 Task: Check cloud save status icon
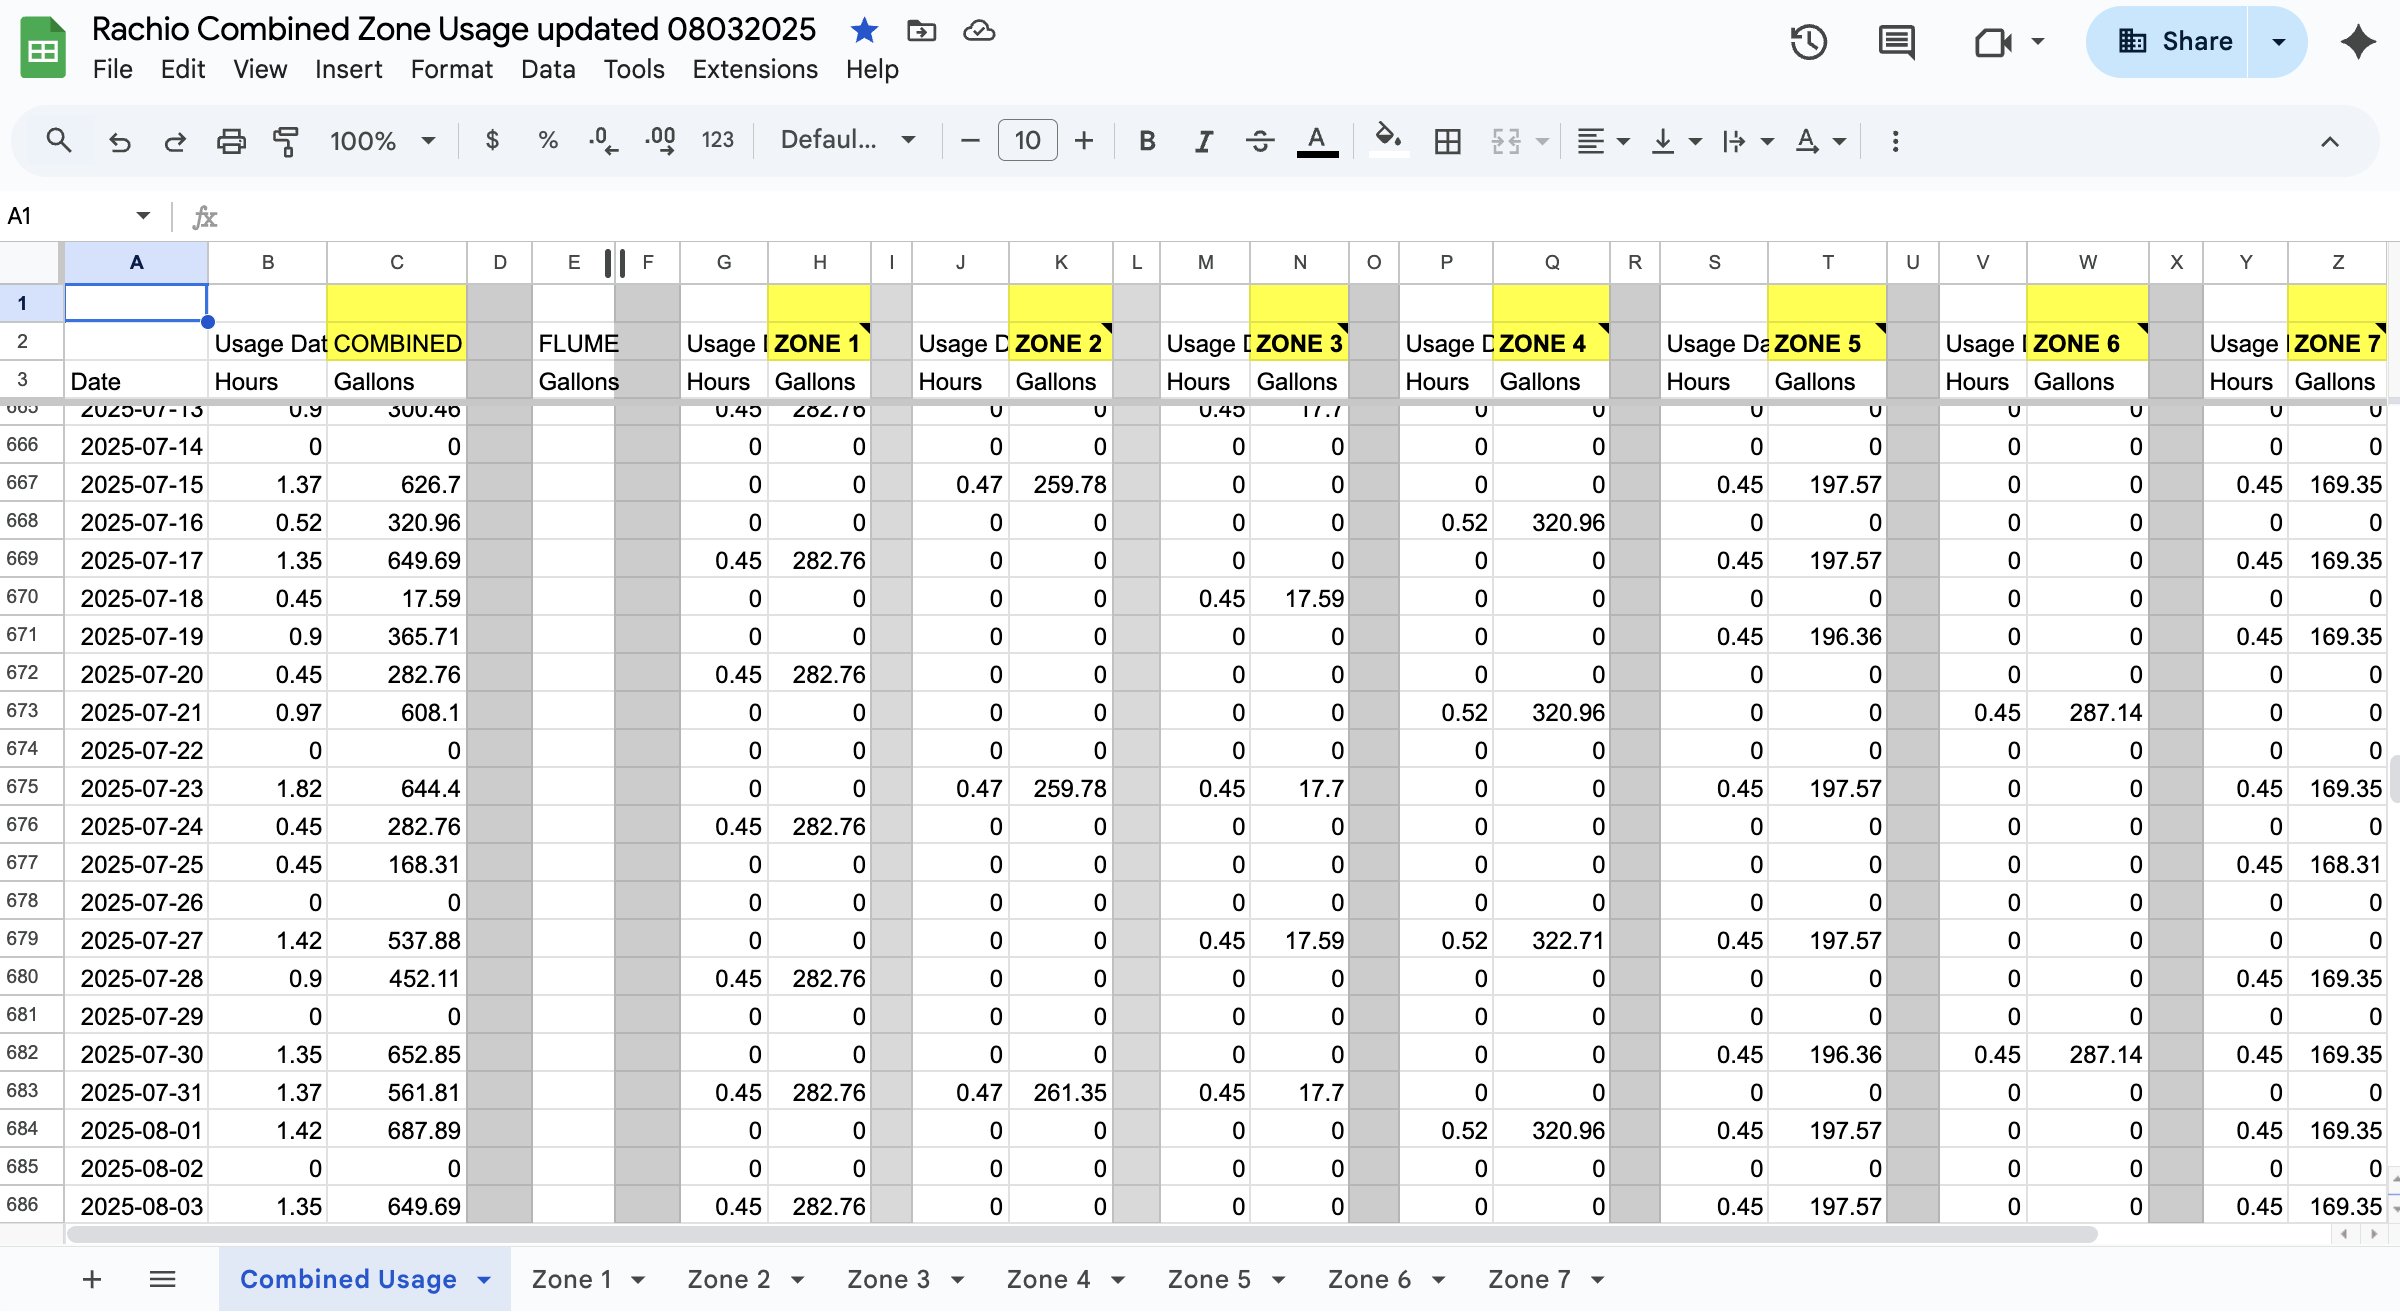[979, 31]
